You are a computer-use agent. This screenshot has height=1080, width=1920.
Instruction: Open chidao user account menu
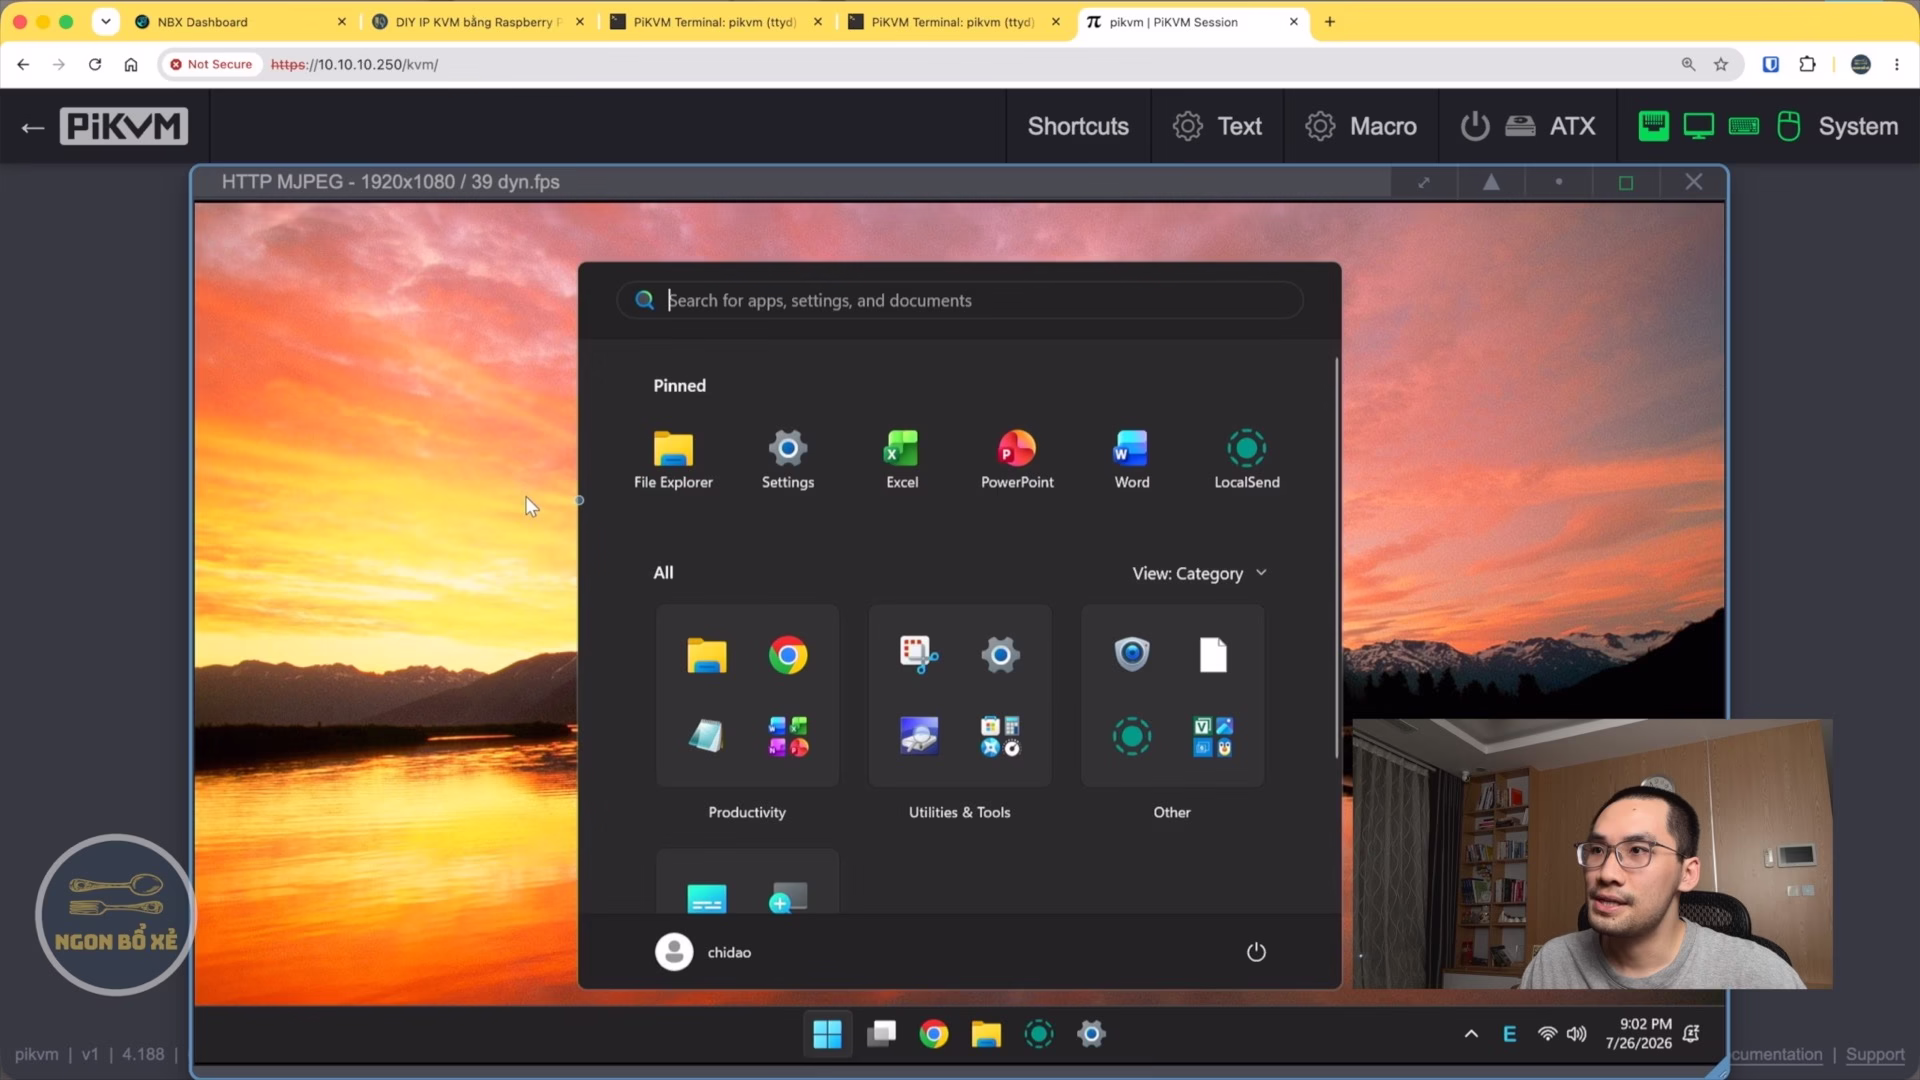(x=704, y=952)
